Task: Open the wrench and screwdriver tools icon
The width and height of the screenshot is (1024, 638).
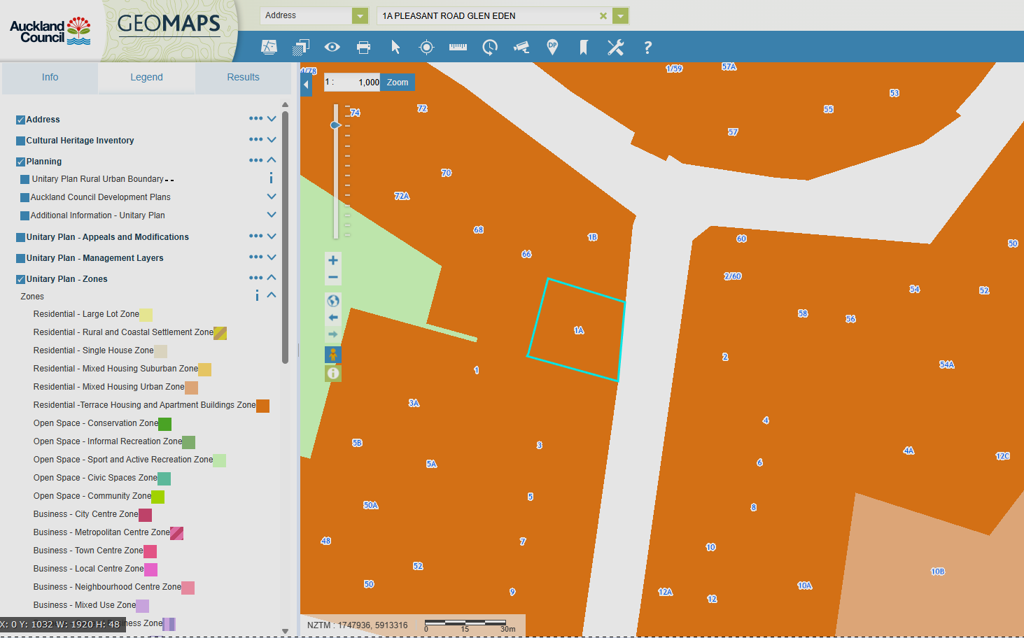Action: [615, 47]
